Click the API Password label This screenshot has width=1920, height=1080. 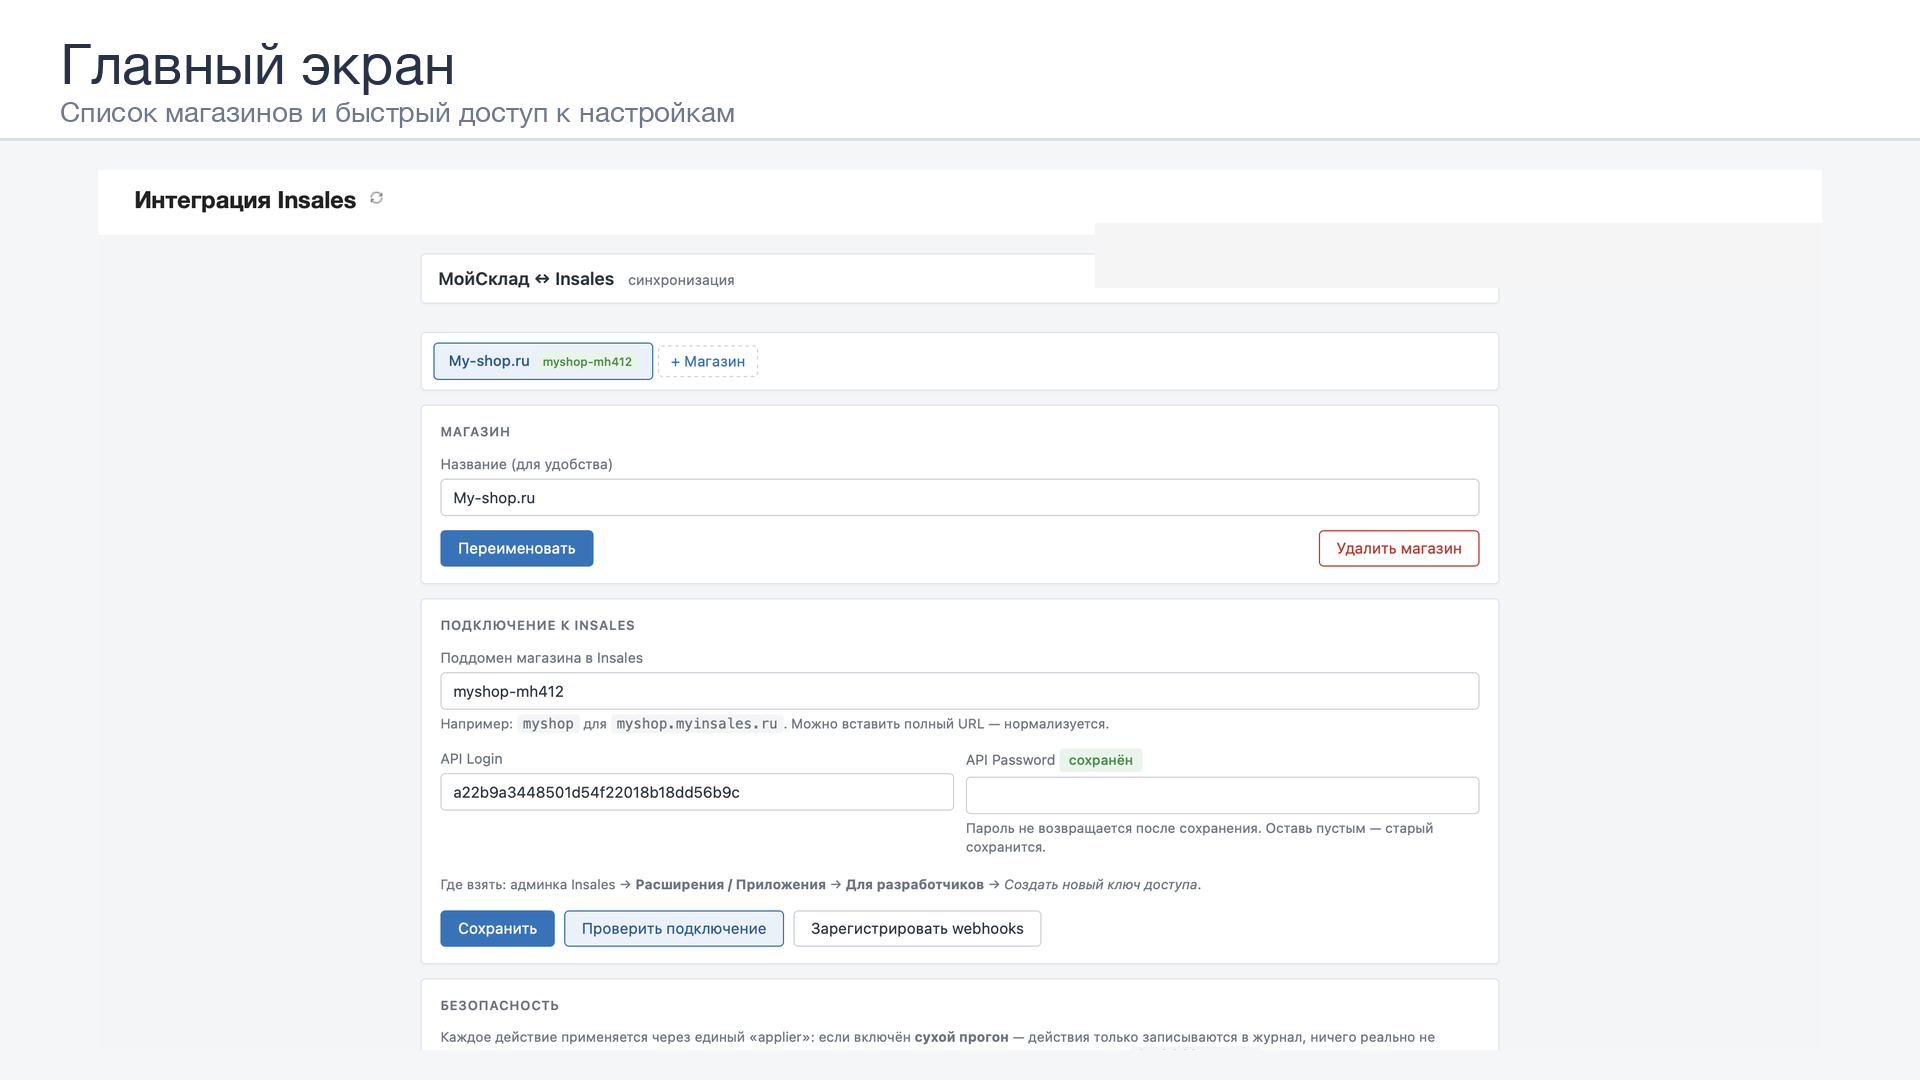tap(1010, 760)
